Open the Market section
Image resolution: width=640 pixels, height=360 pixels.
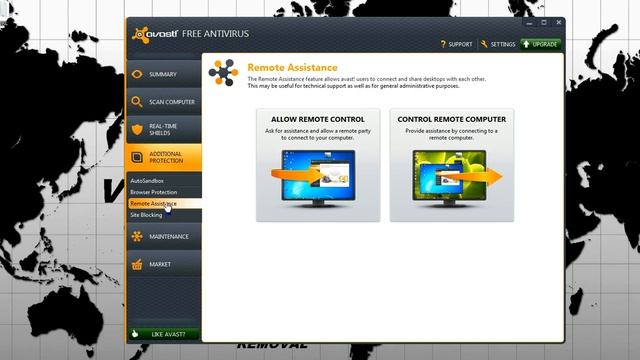(x=164, y=264)
